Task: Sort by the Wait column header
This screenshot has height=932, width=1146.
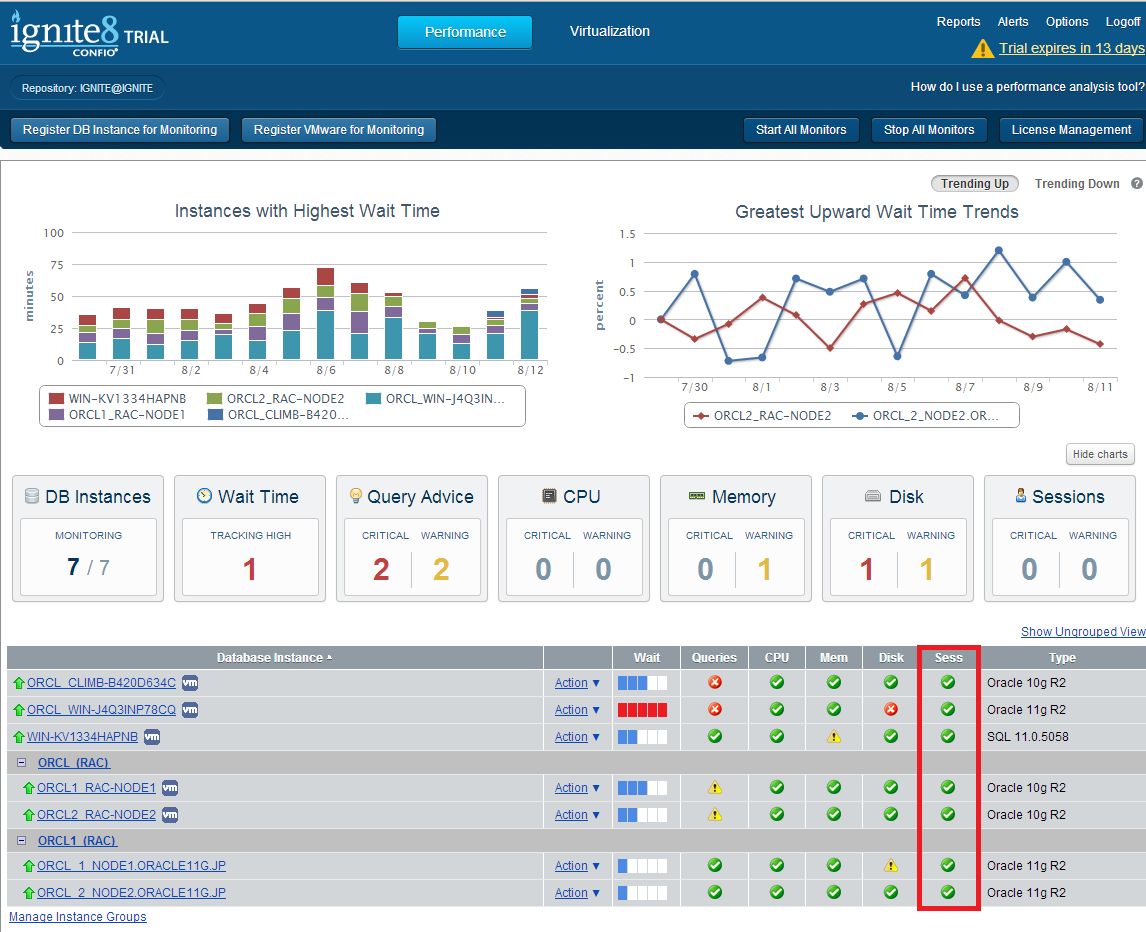Action: tap(646, 658)
